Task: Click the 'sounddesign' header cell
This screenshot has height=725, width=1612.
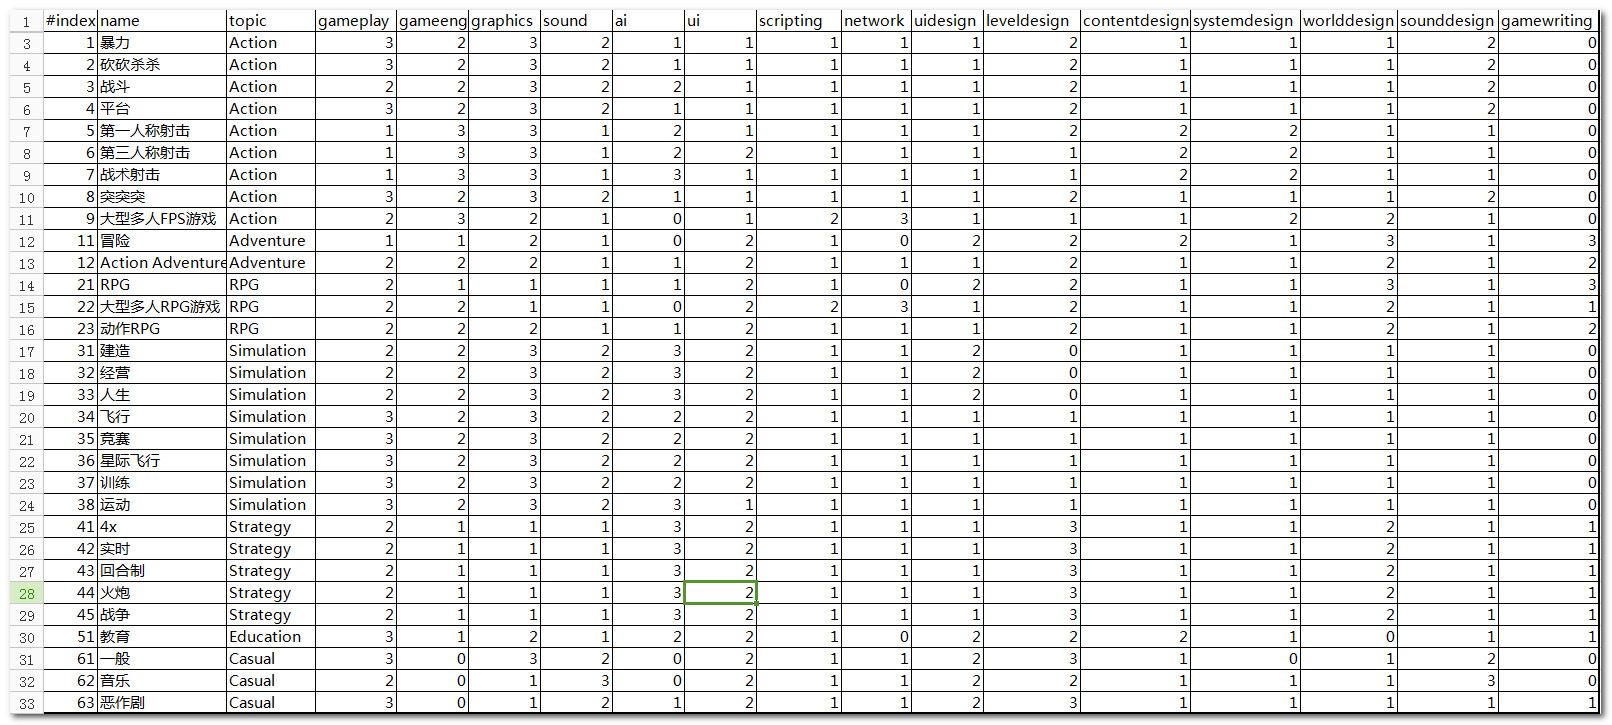Action: click(x=1447, y=21)
